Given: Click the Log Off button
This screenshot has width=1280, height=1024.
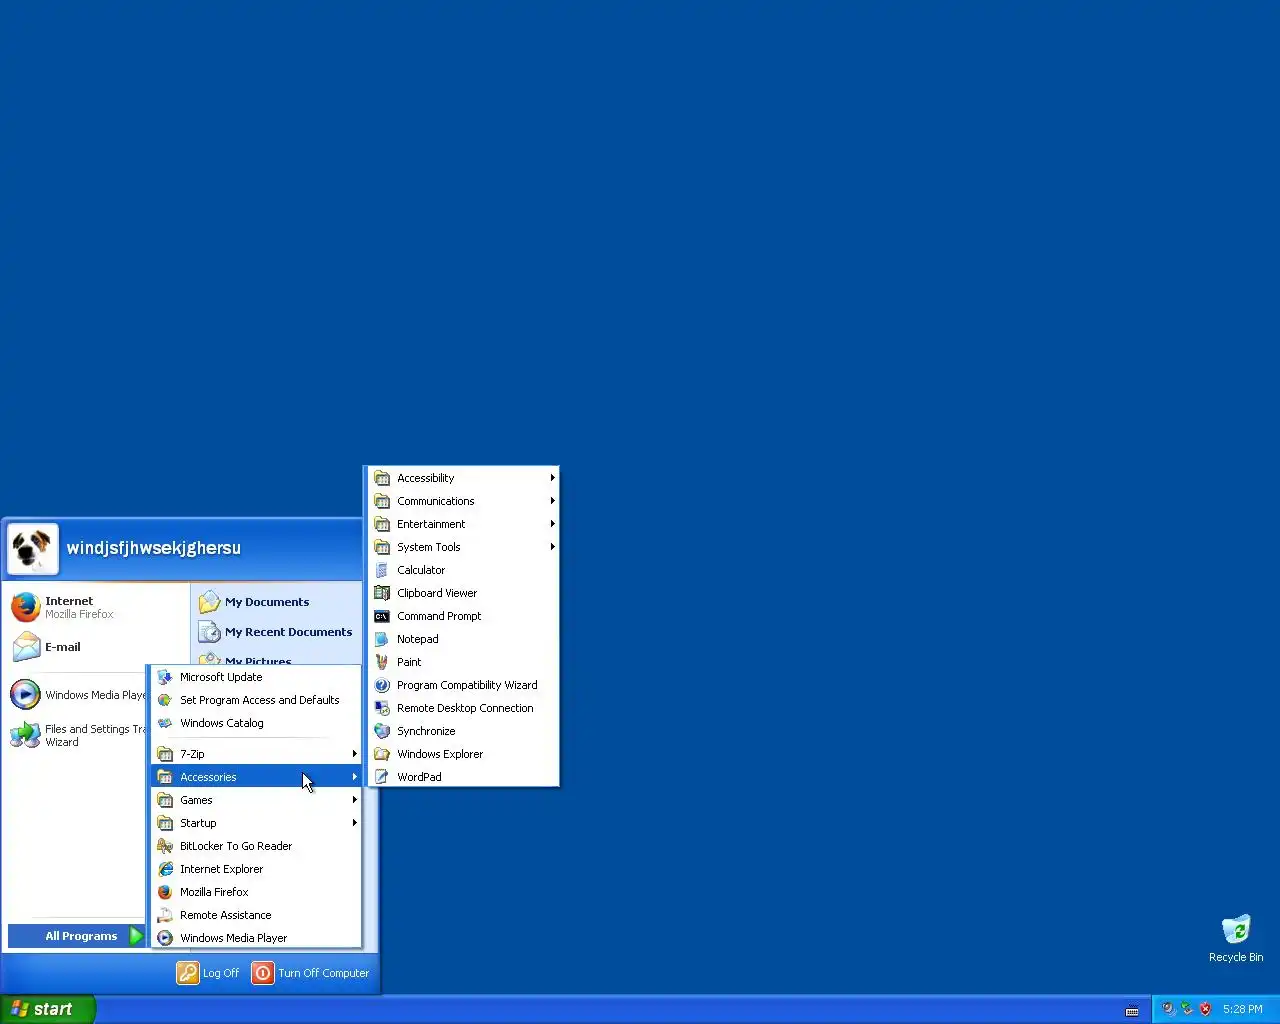Looking at the screenshot, I should (208, 973).
